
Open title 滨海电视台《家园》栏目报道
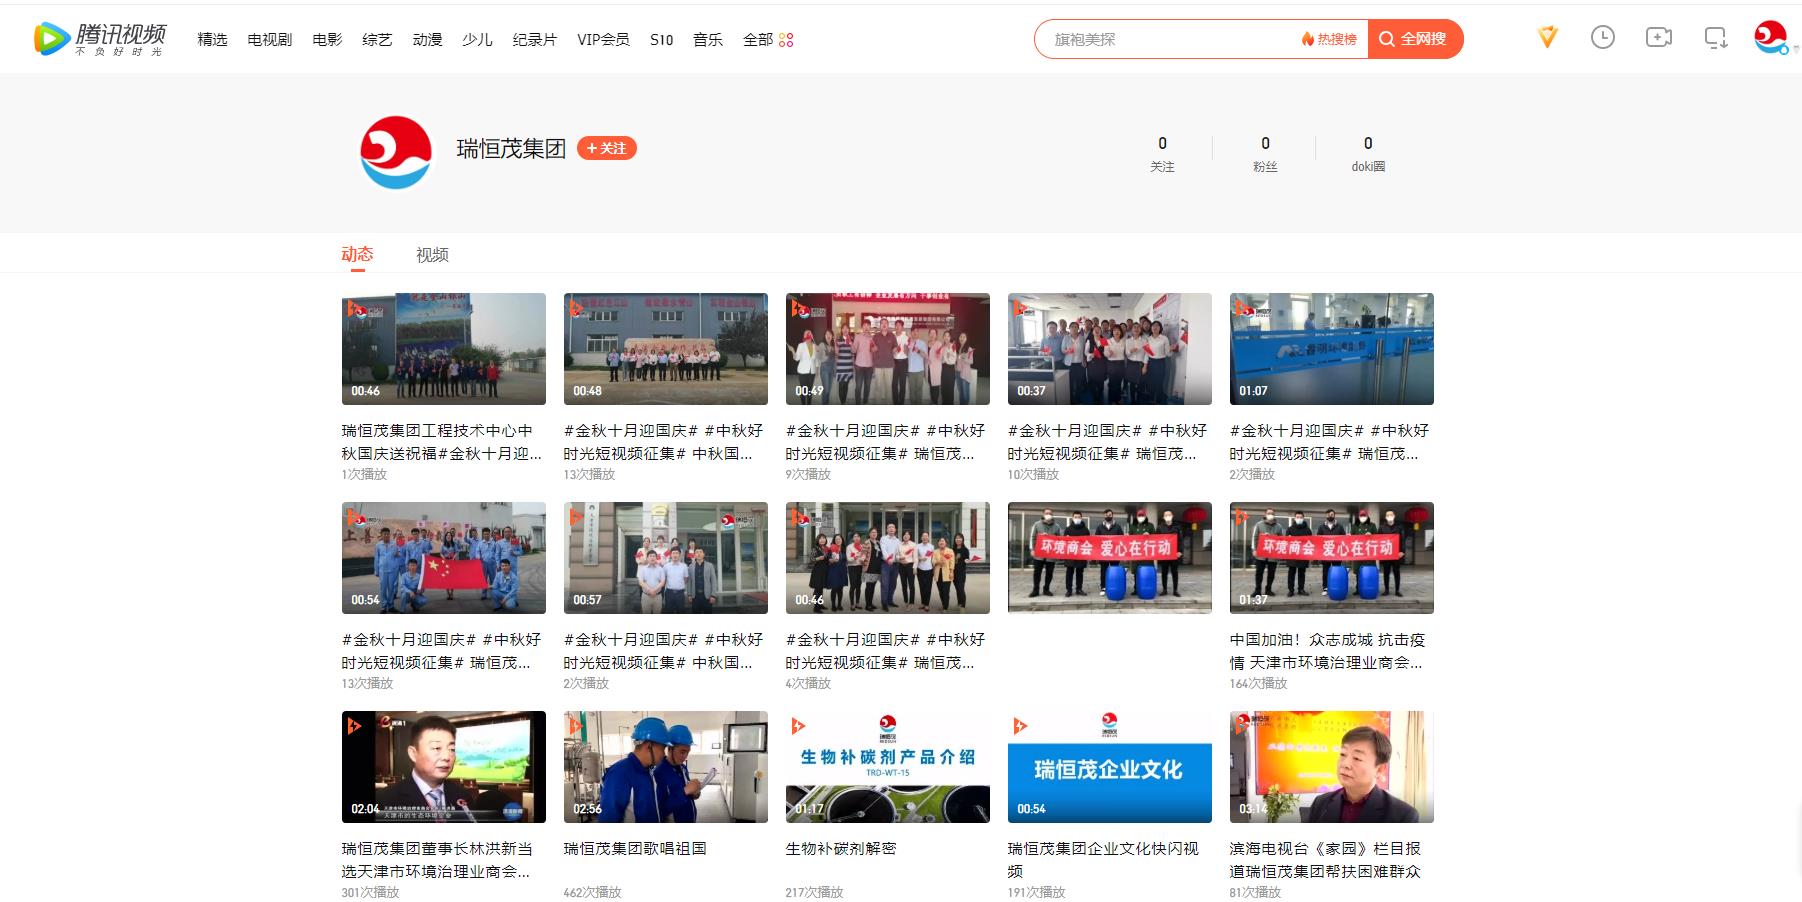click(1326, 860)
